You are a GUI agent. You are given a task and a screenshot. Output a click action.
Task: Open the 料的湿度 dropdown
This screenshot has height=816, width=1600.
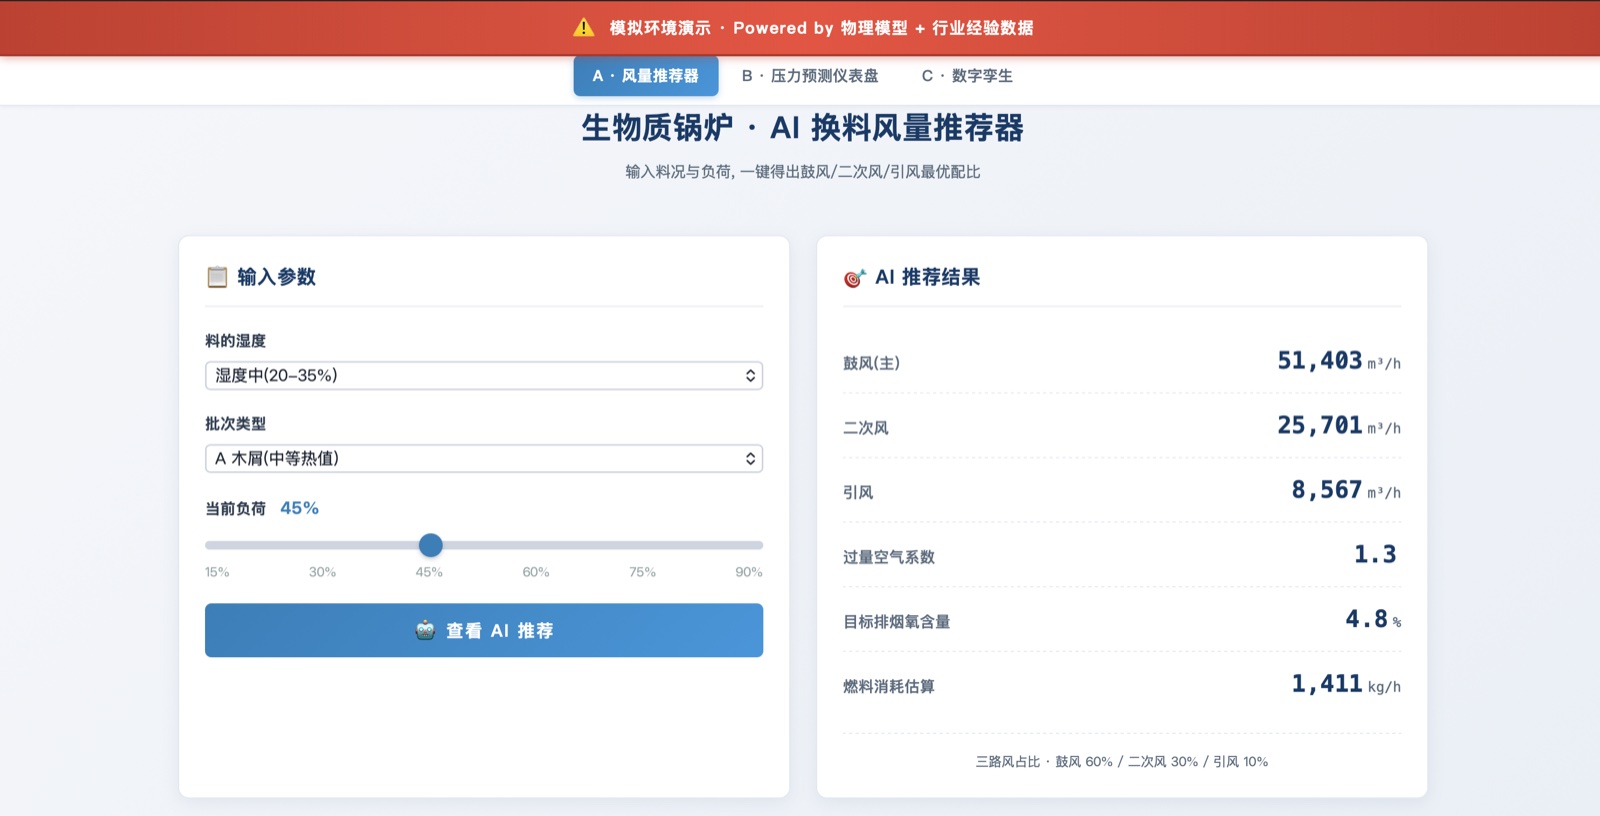(x=484, y=375)
